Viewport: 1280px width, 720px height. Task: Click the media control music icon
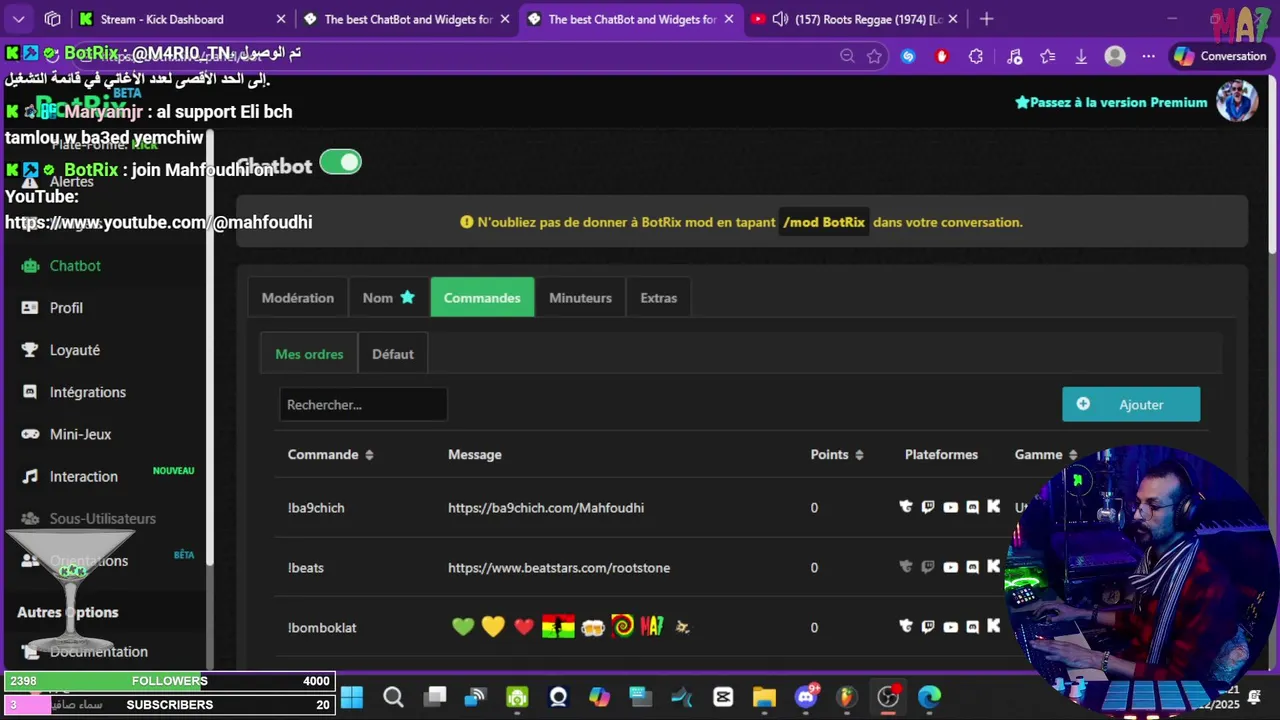point(1014,56)
